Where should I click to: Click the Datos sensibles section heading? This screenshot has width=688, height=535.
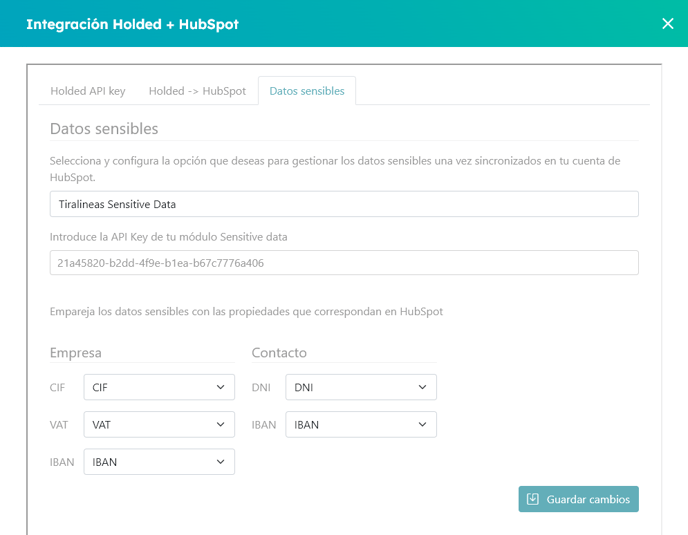(x=104, y=129)
